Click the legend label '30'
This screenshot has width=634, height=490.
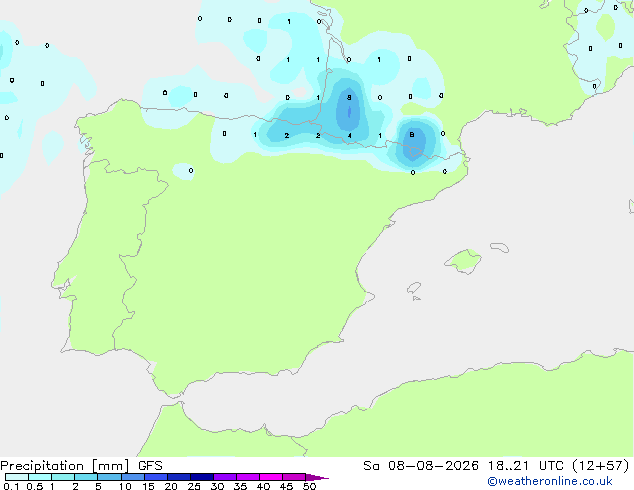(217, 486)
